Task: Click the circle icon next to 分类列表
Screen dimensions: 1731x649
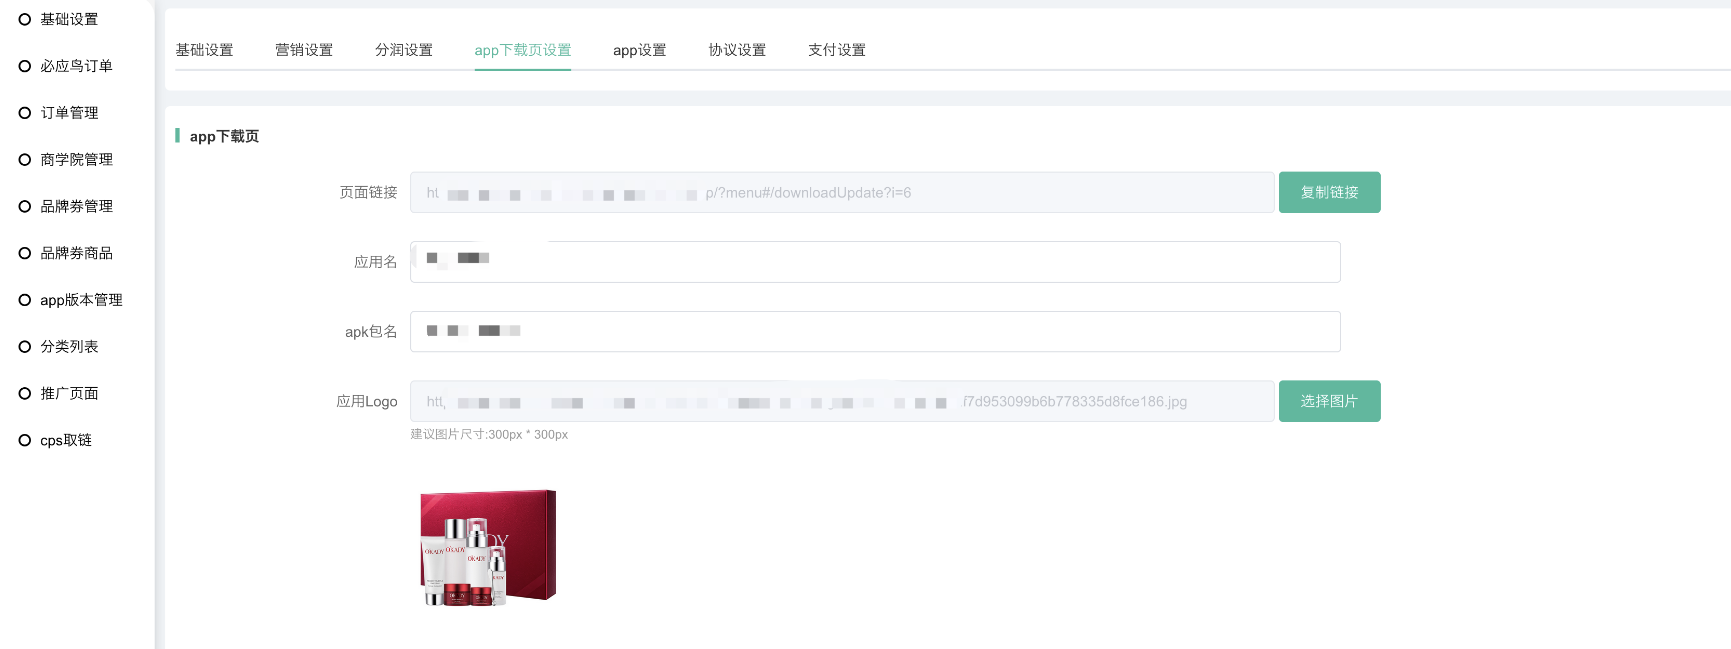Action: pyautogui.click(x=25, y=347)
